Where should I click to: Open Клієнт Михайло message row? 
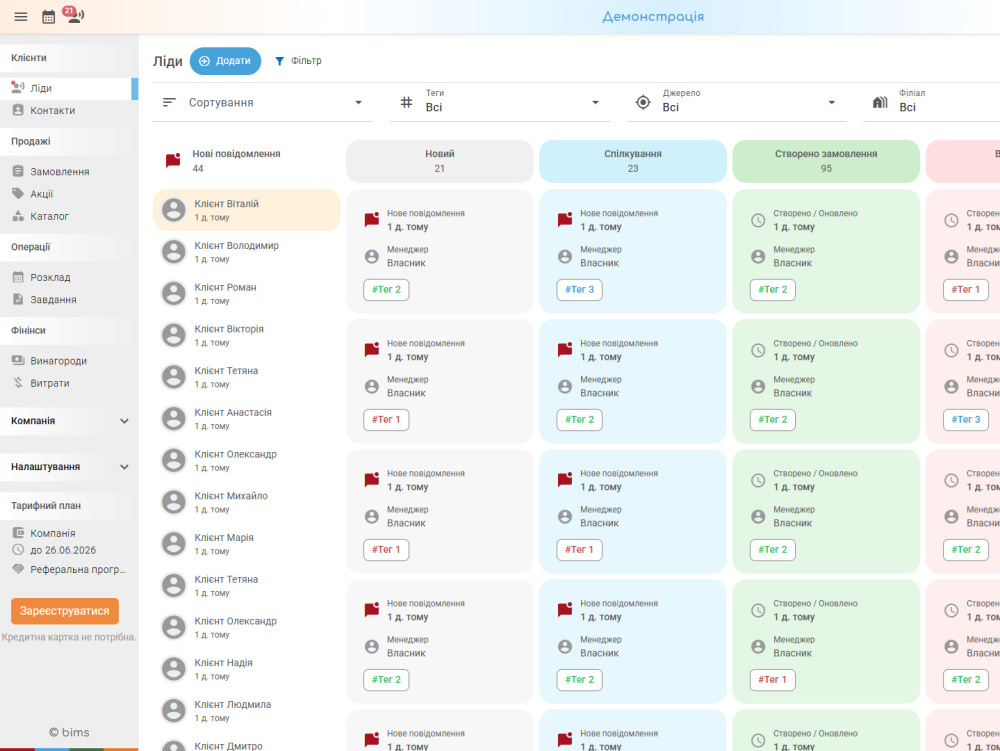[246, 502]
